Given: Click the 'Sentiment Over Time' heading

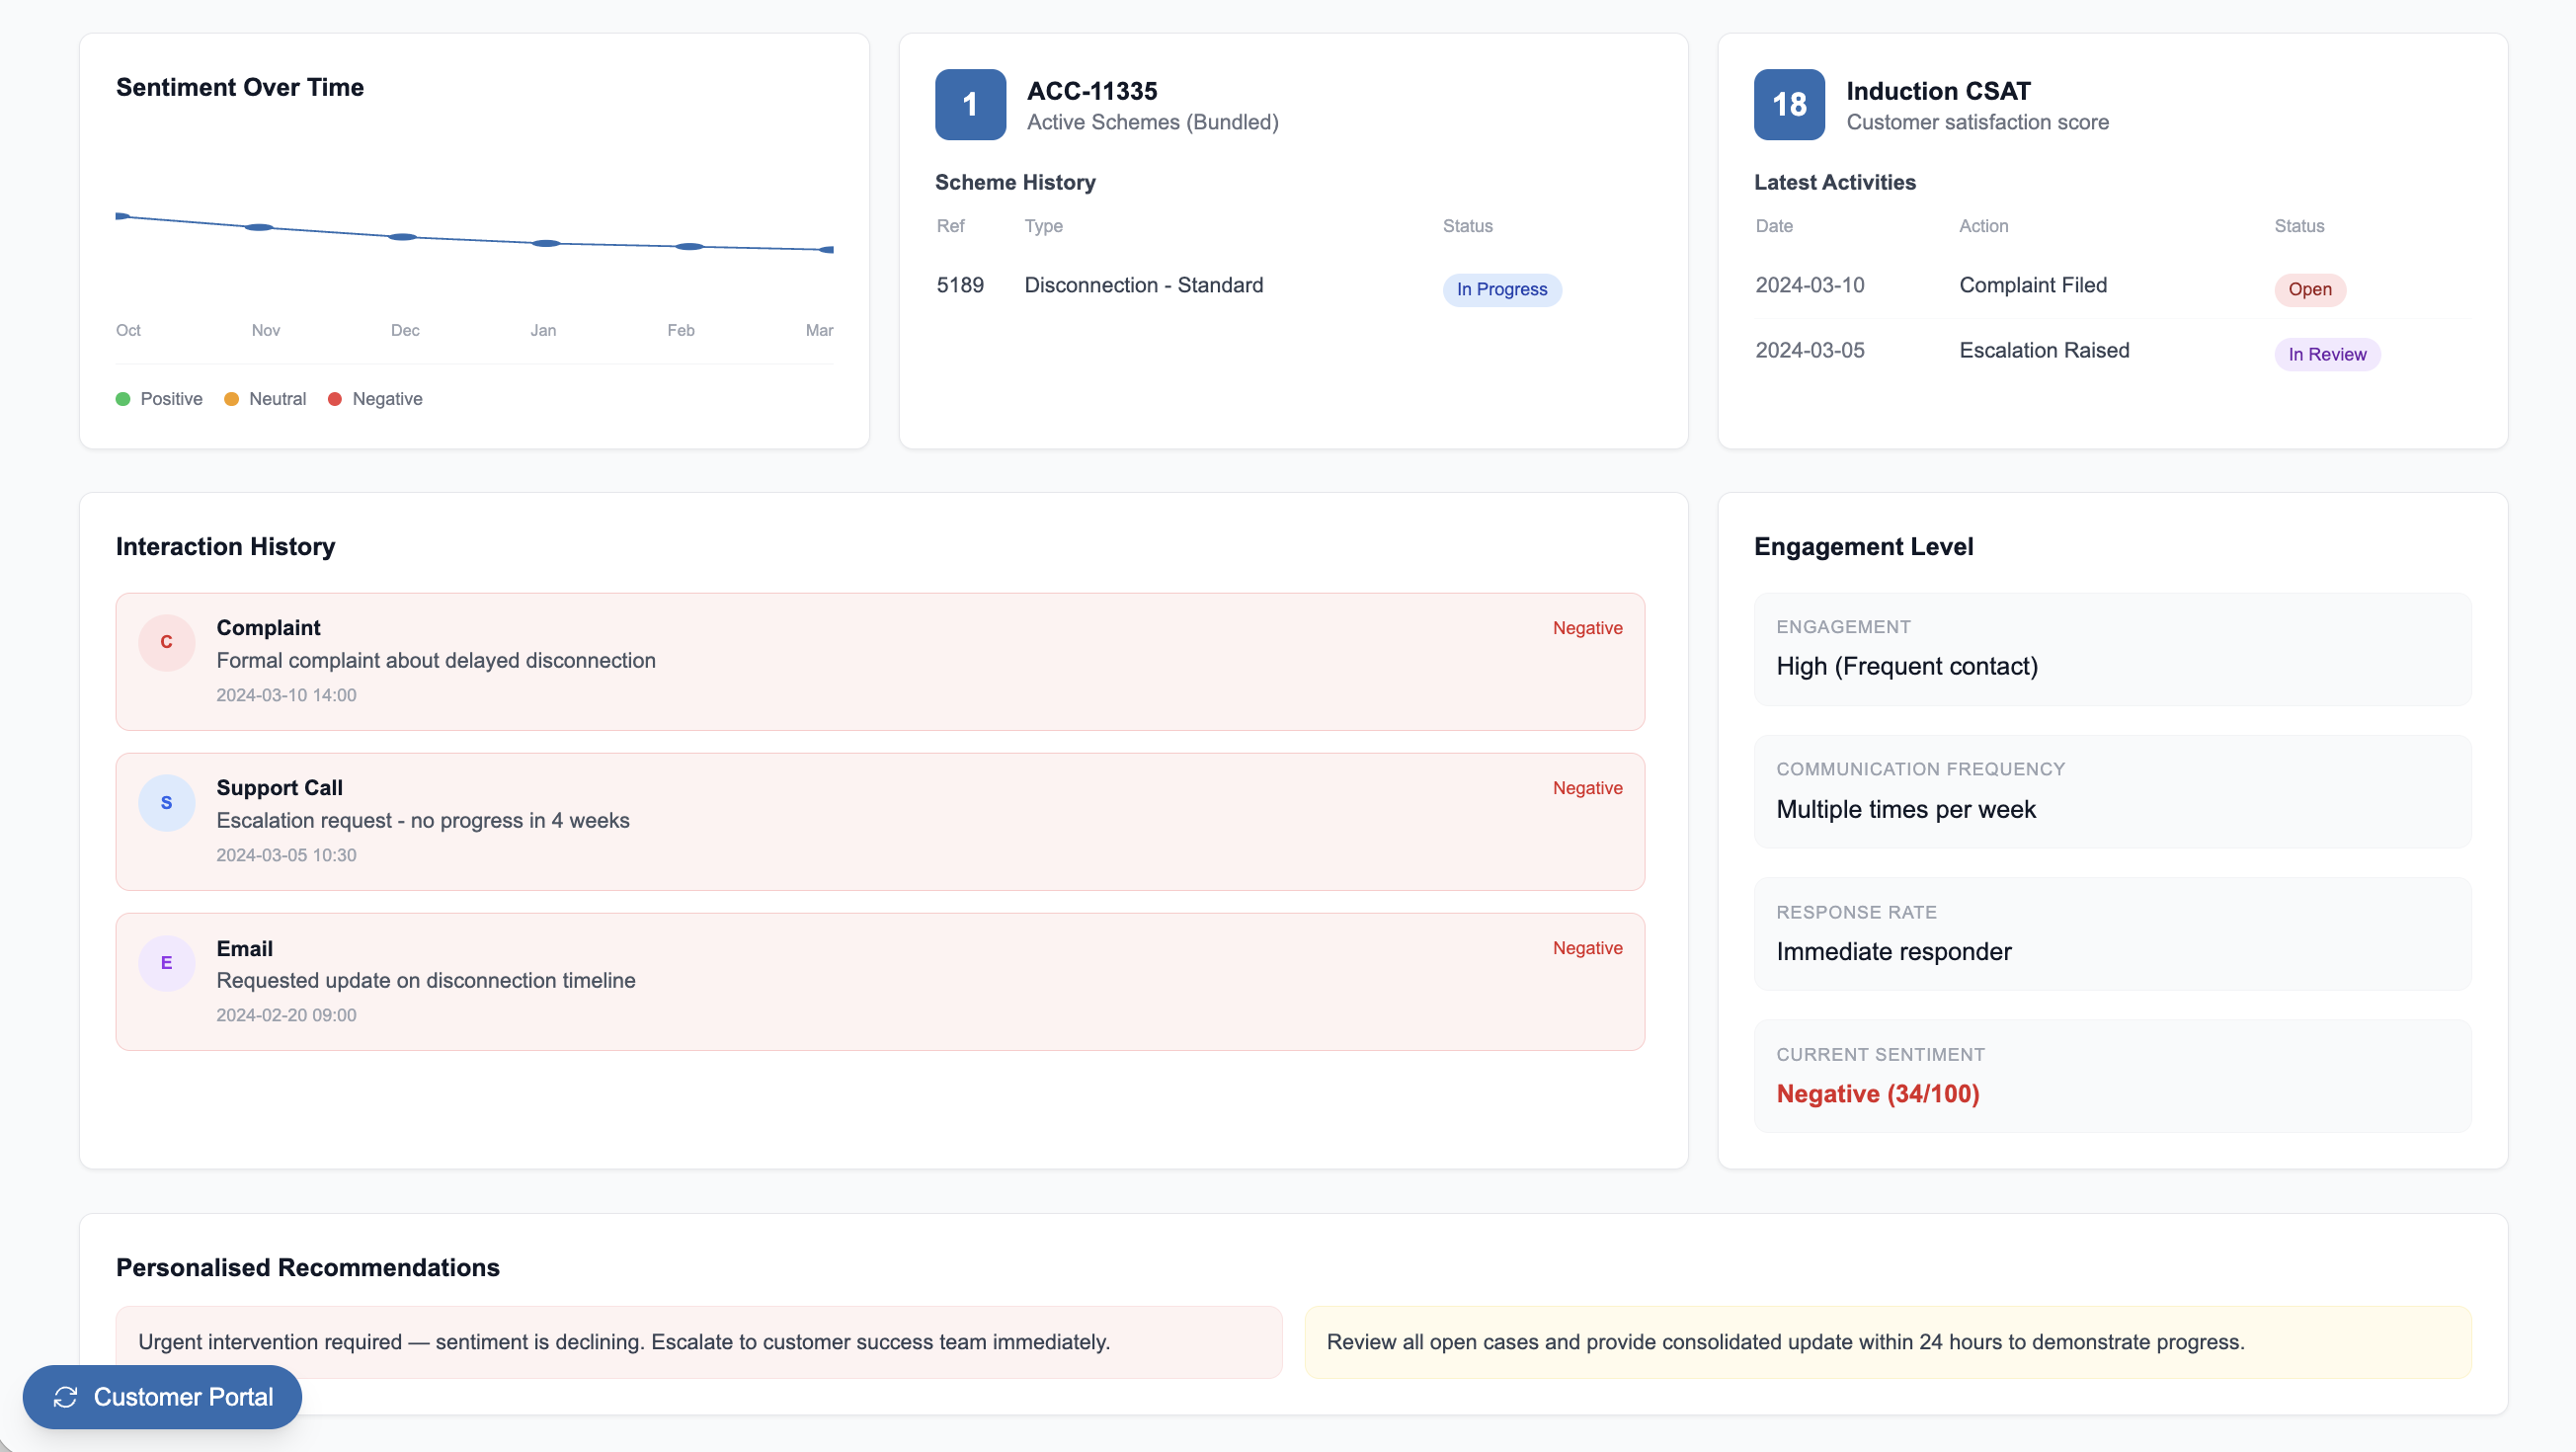Looking at the screenshot, I should 240,87.
